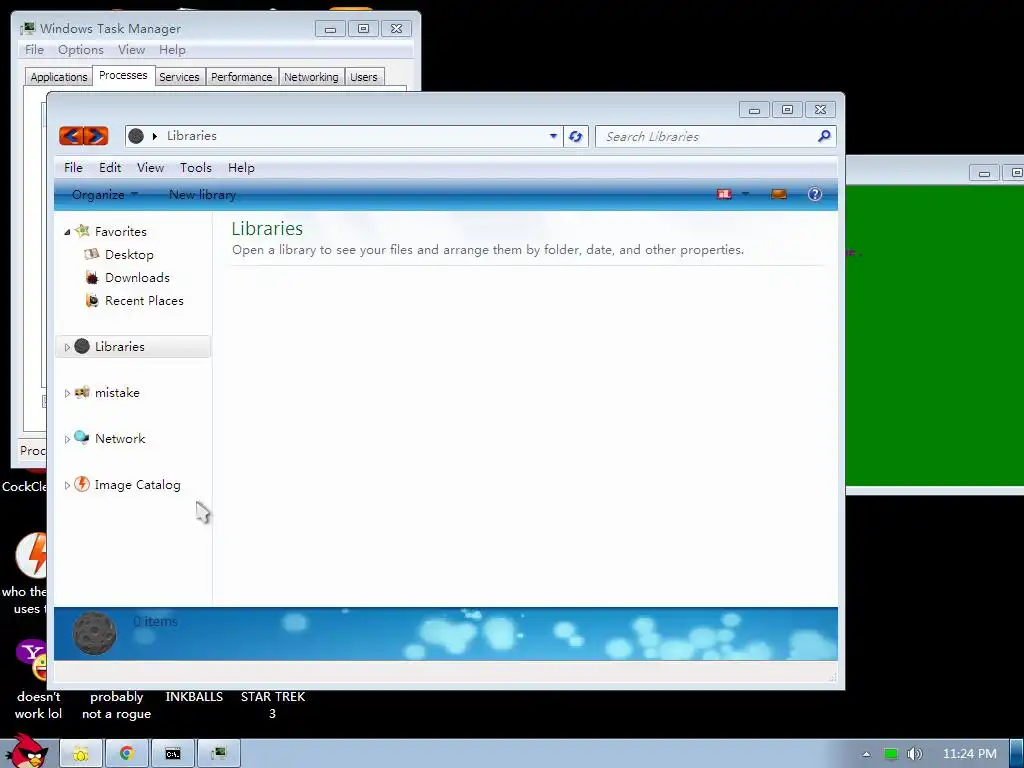
Task: Switch to Task Manager Services tab
Action: 179,76
